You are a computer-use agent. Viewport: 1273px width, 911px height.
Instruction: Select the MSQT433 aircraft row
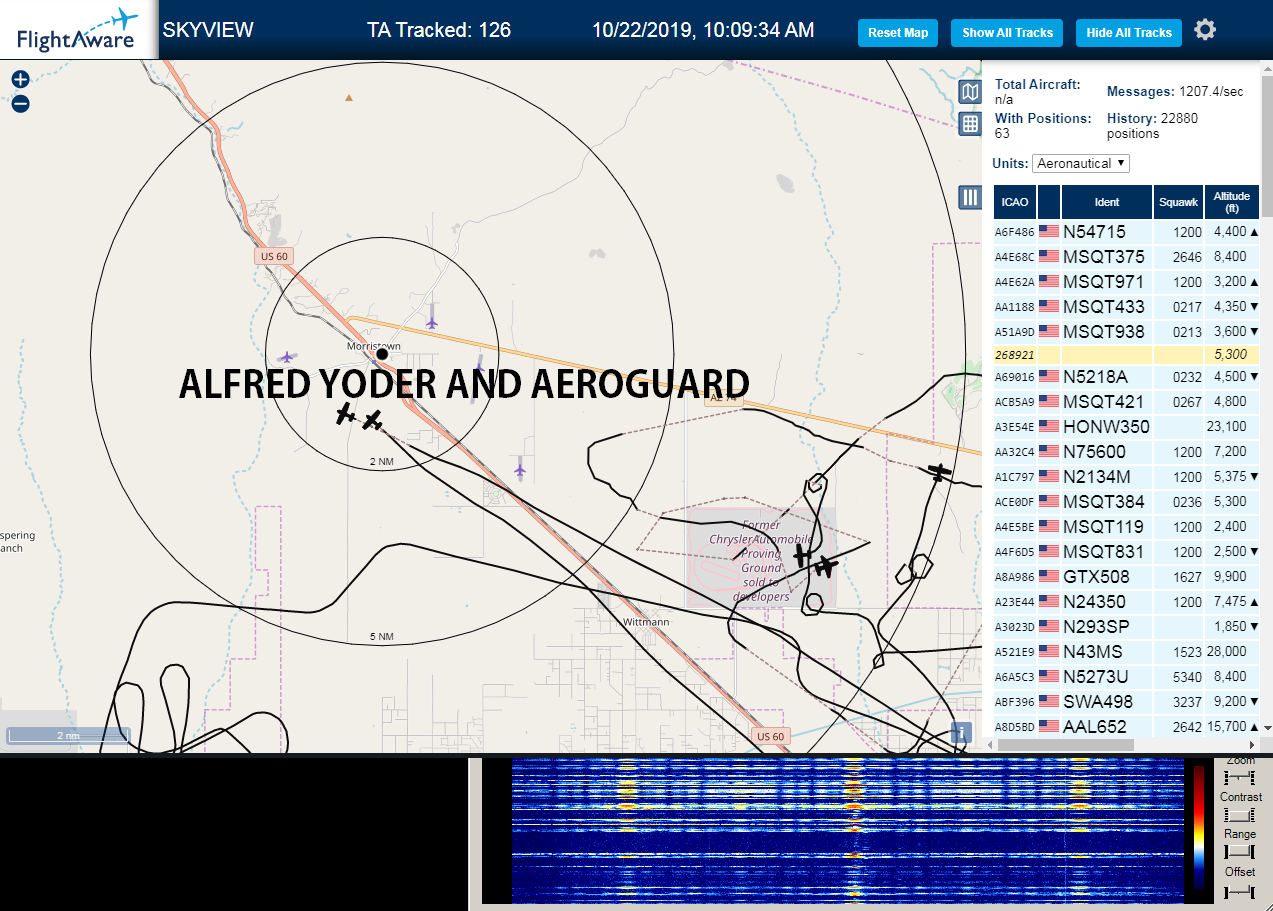point(1127,307)
